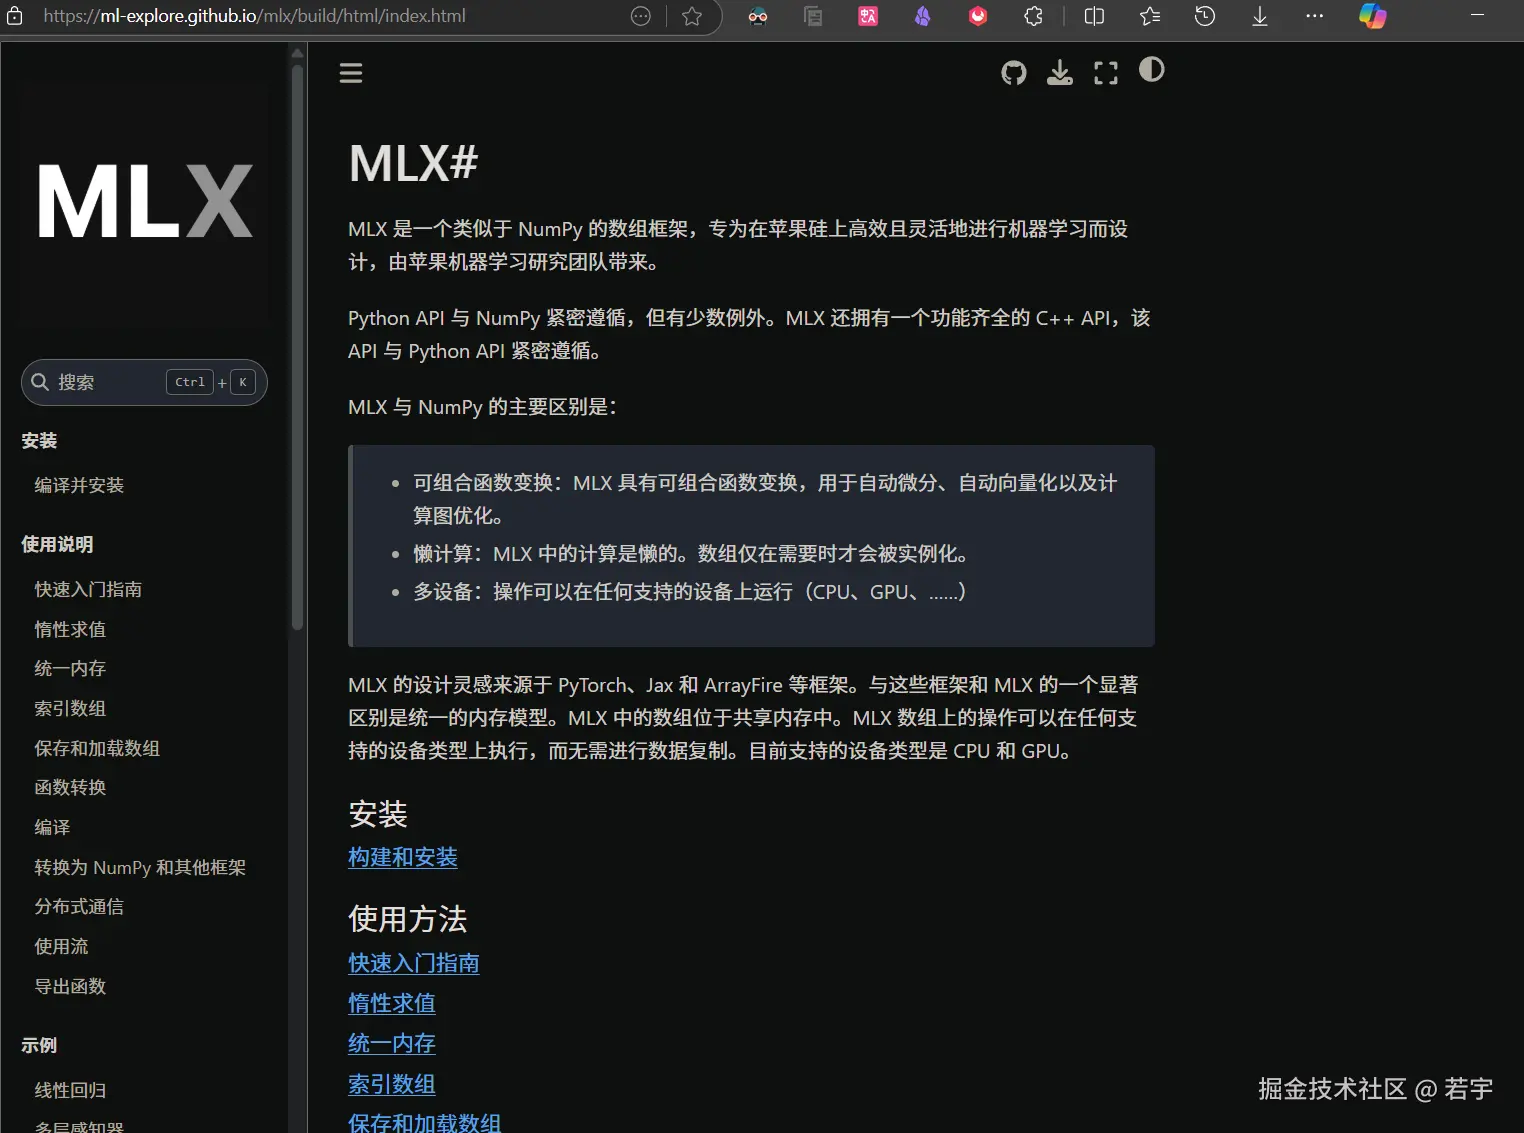The height and width of the screenshot is (1133, 1524).
Task: Open the MLX GitHub repository icon
Action: pyautogui.click(x=1013, y=72)
